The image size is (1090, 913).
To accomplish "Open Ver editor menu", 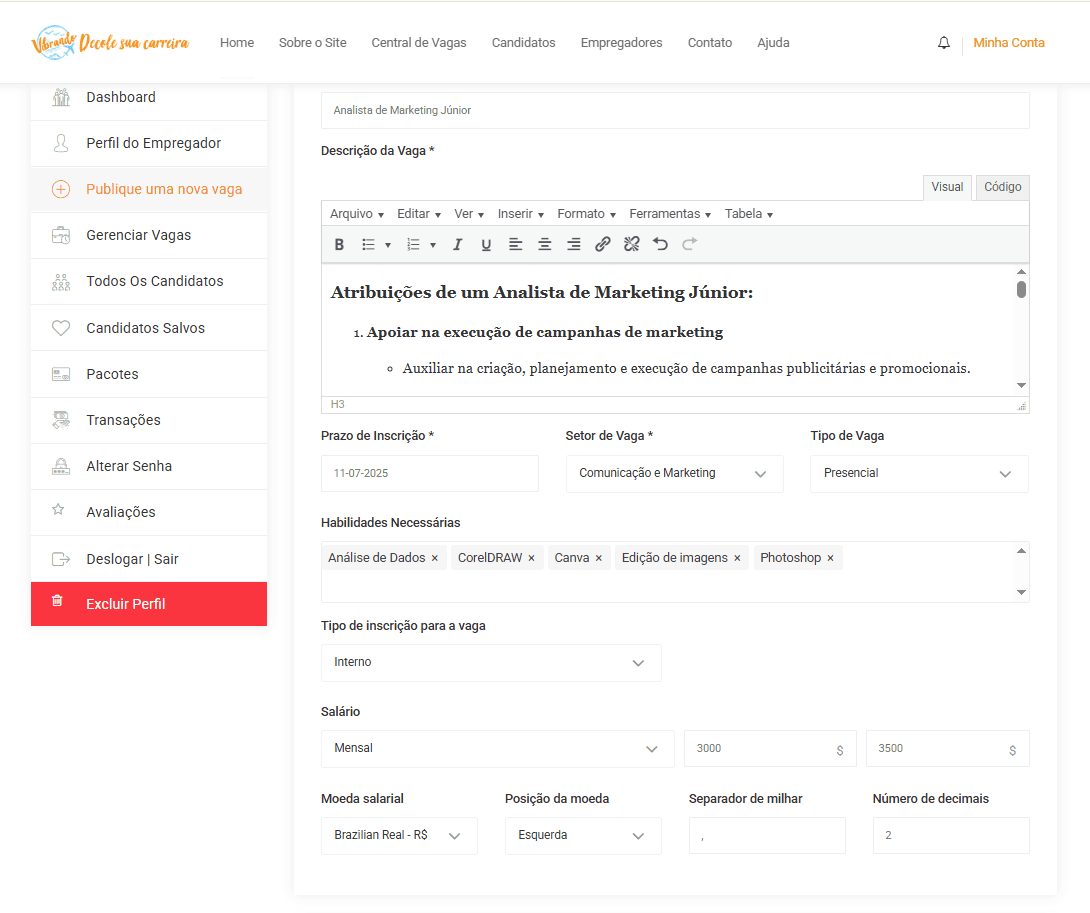I will [x=469, y=214].
